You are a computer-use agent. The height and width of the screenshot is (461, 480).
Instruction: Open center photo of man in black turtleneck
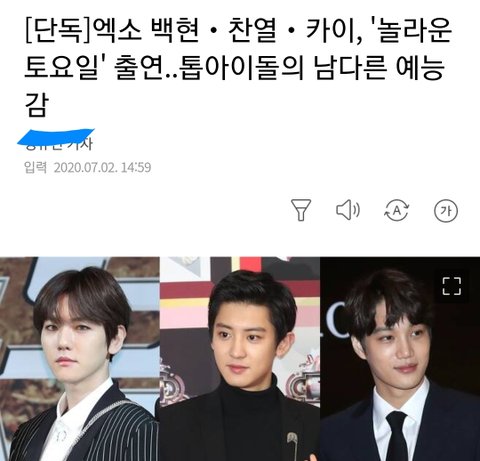(240, 359)
